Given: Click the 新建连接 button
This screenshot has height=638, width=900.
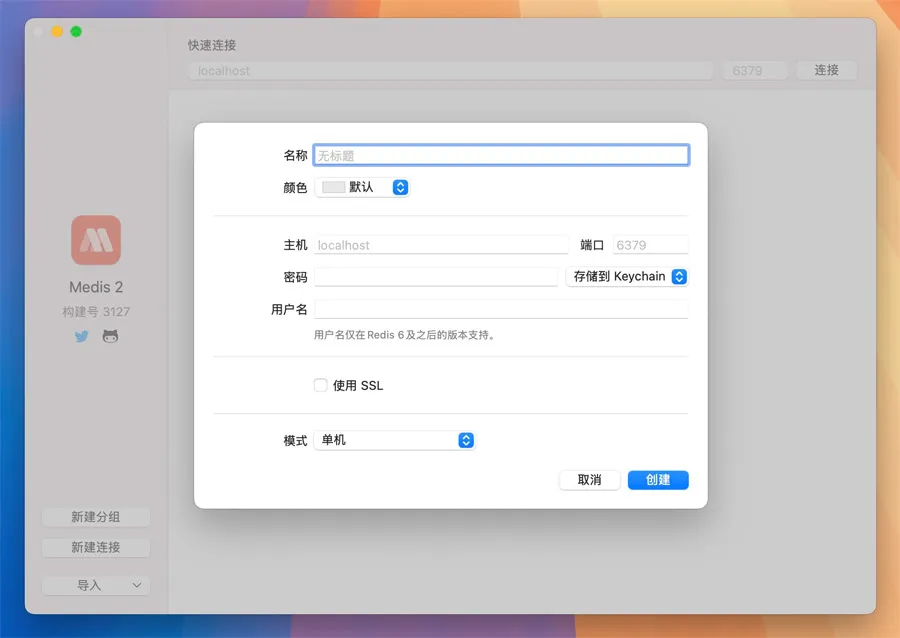Looking at the screenshot, I should click(96, 547).
